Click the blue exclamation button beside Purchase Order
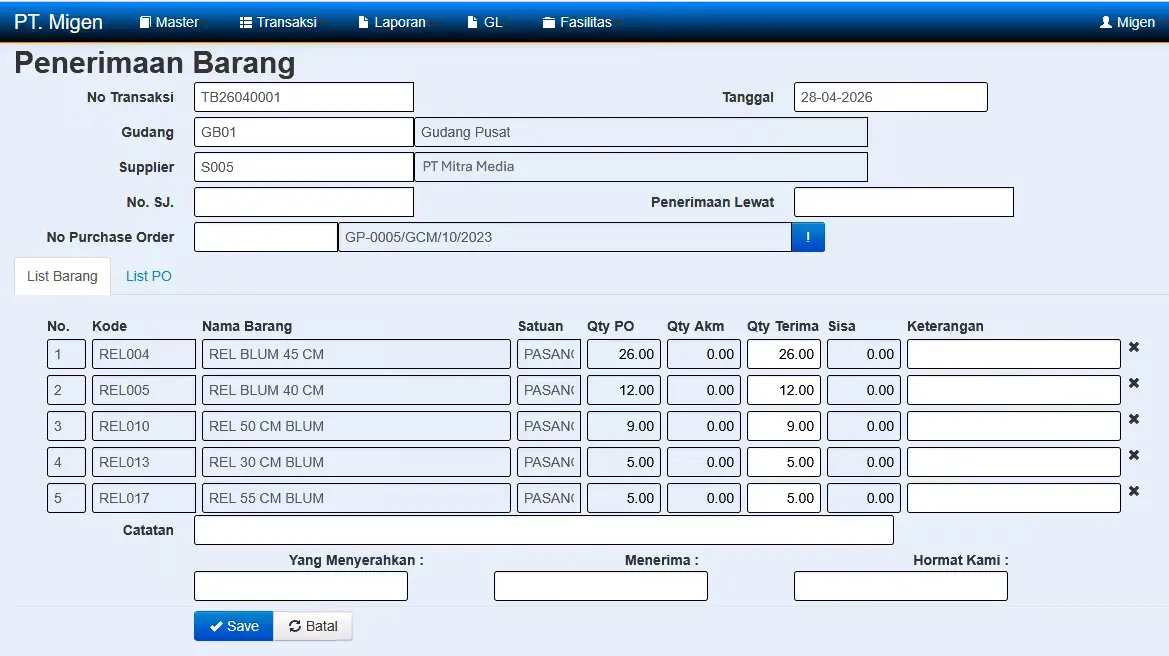 click(807, 237)
